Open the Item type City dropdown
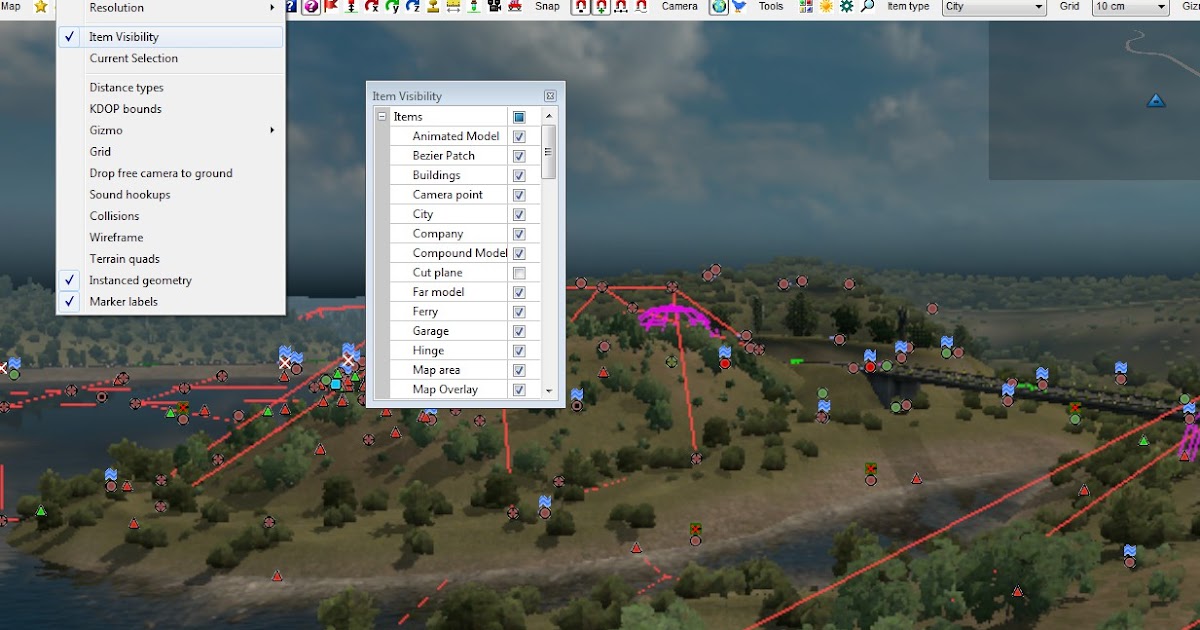The width and height of the screenshot is (1200, 630). pos(993,7)
